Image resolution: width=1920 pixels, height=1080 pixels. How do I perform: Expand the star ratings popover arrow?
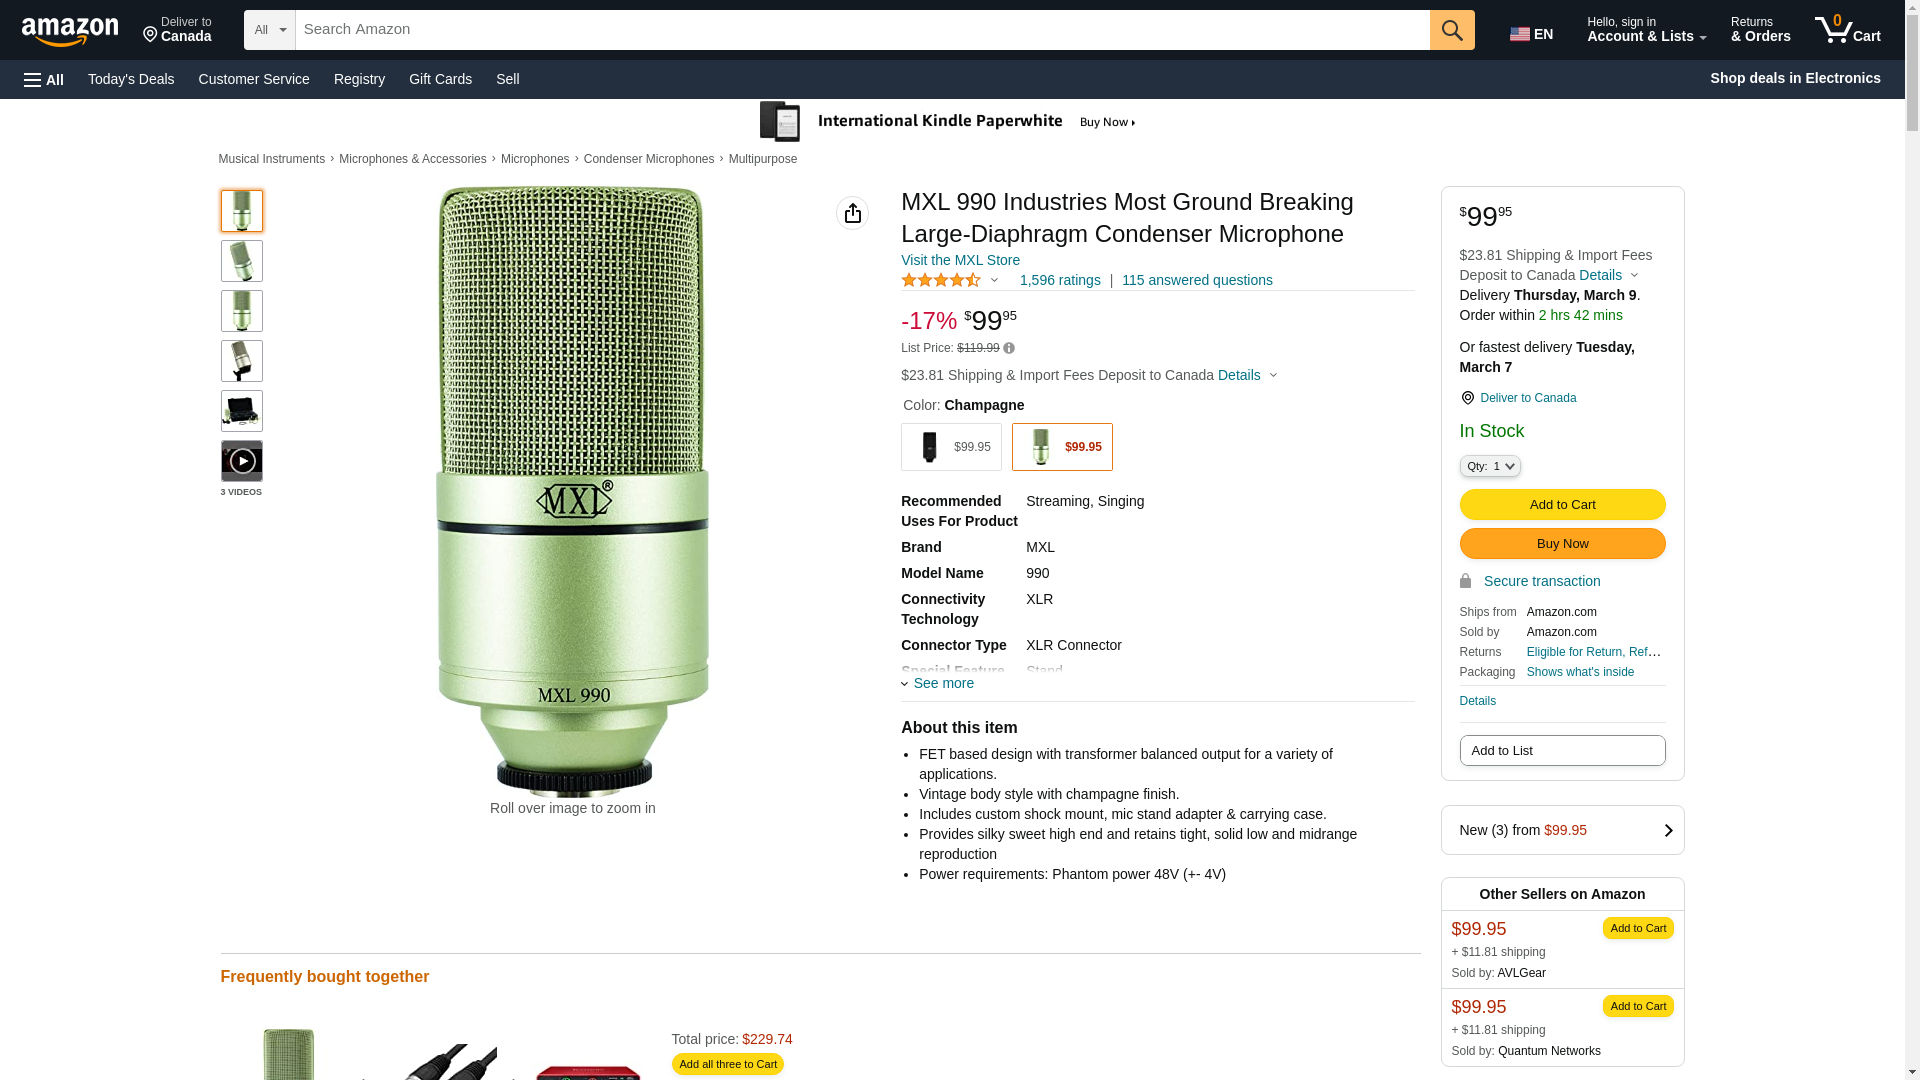(x=994, y=280)
